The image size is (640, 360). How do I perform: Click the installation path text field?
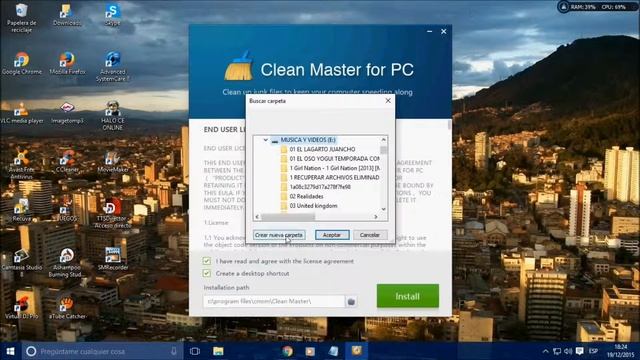click(x=274, y=302)
